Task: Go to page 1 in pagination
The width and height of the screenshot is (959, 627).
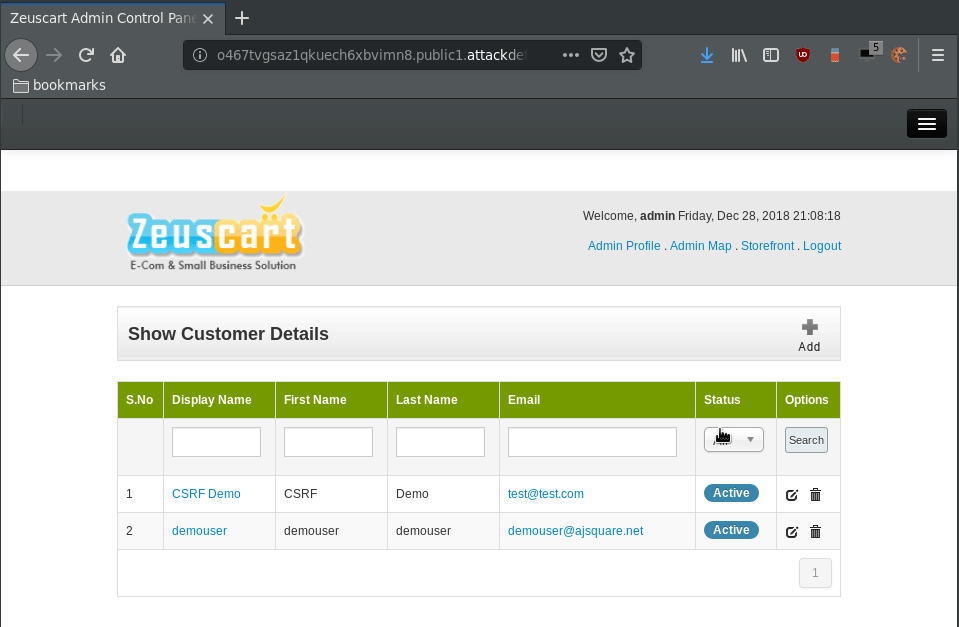Action: coord(815,573)
